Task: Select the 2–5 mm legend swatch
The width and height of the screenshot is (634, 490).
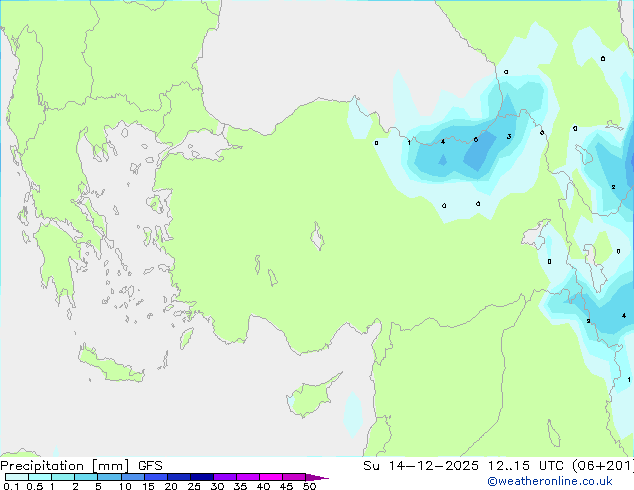Action: (86, 477)
